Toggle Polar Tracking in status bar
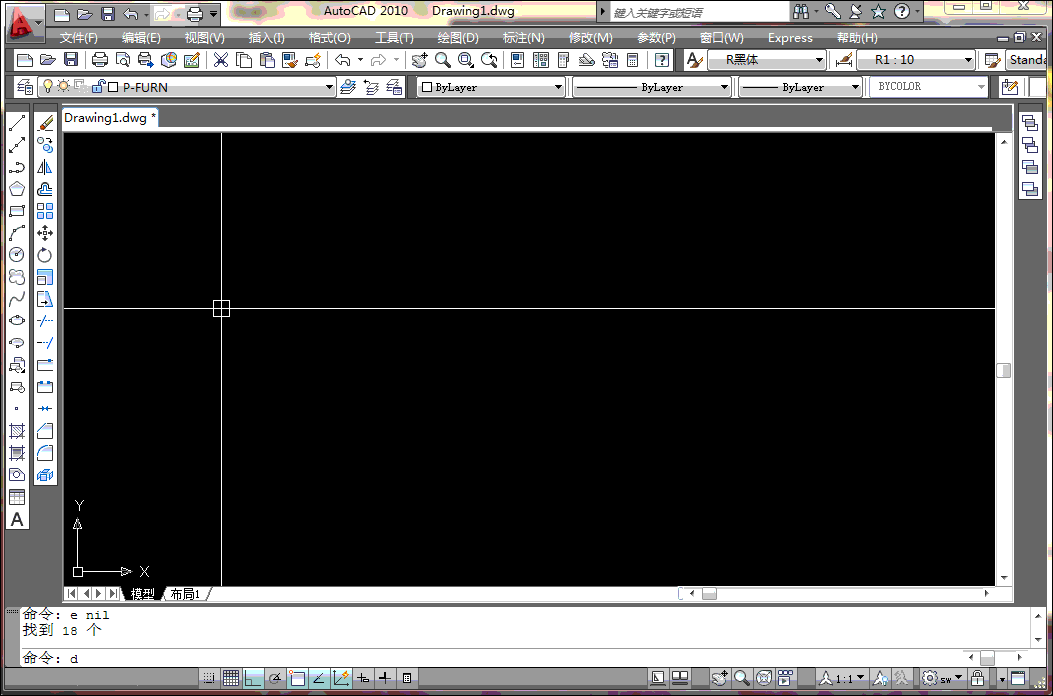Viewport: 1053px width, 696px height. [x=275, y=678]
